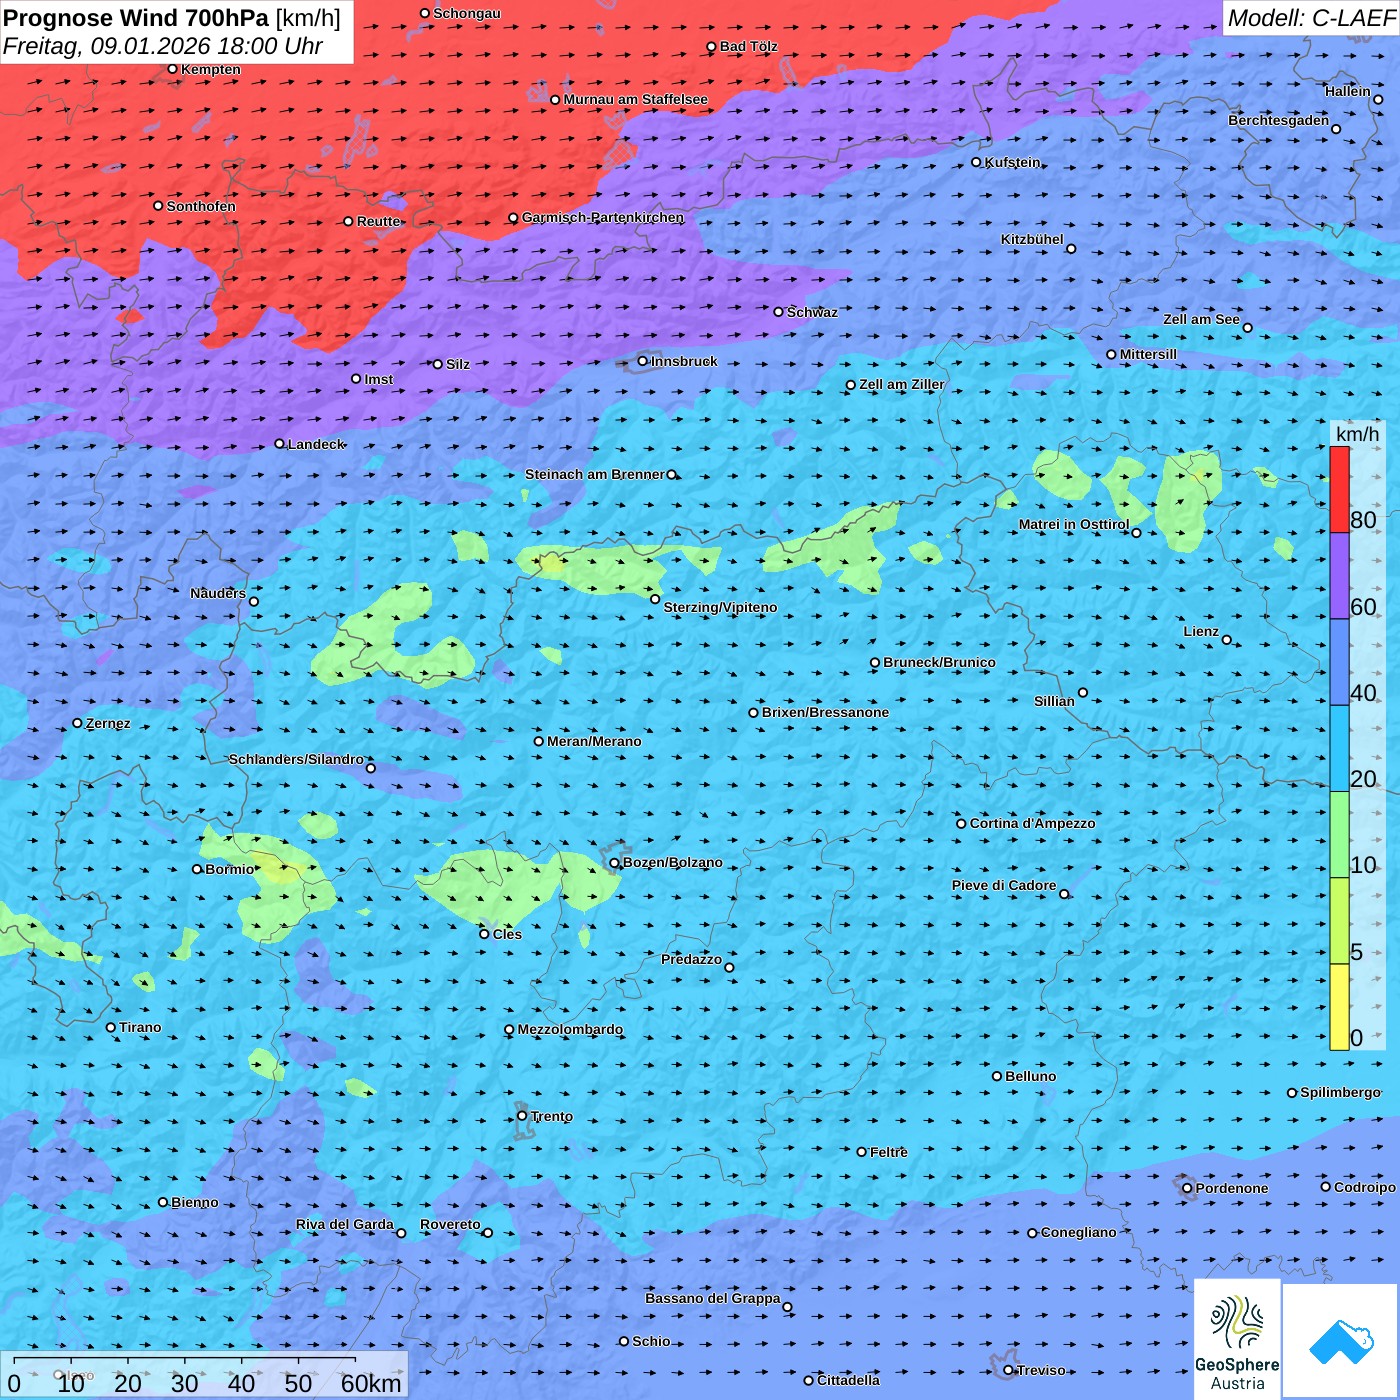Click the Conegliano label

(1079, 1232)
